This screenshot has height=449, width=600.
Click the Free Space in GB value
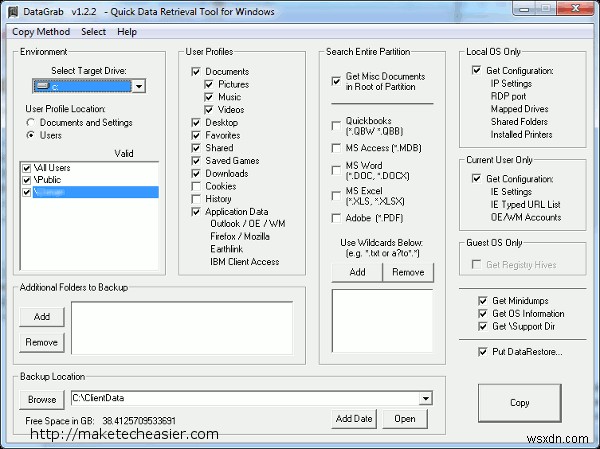point(139,421)
